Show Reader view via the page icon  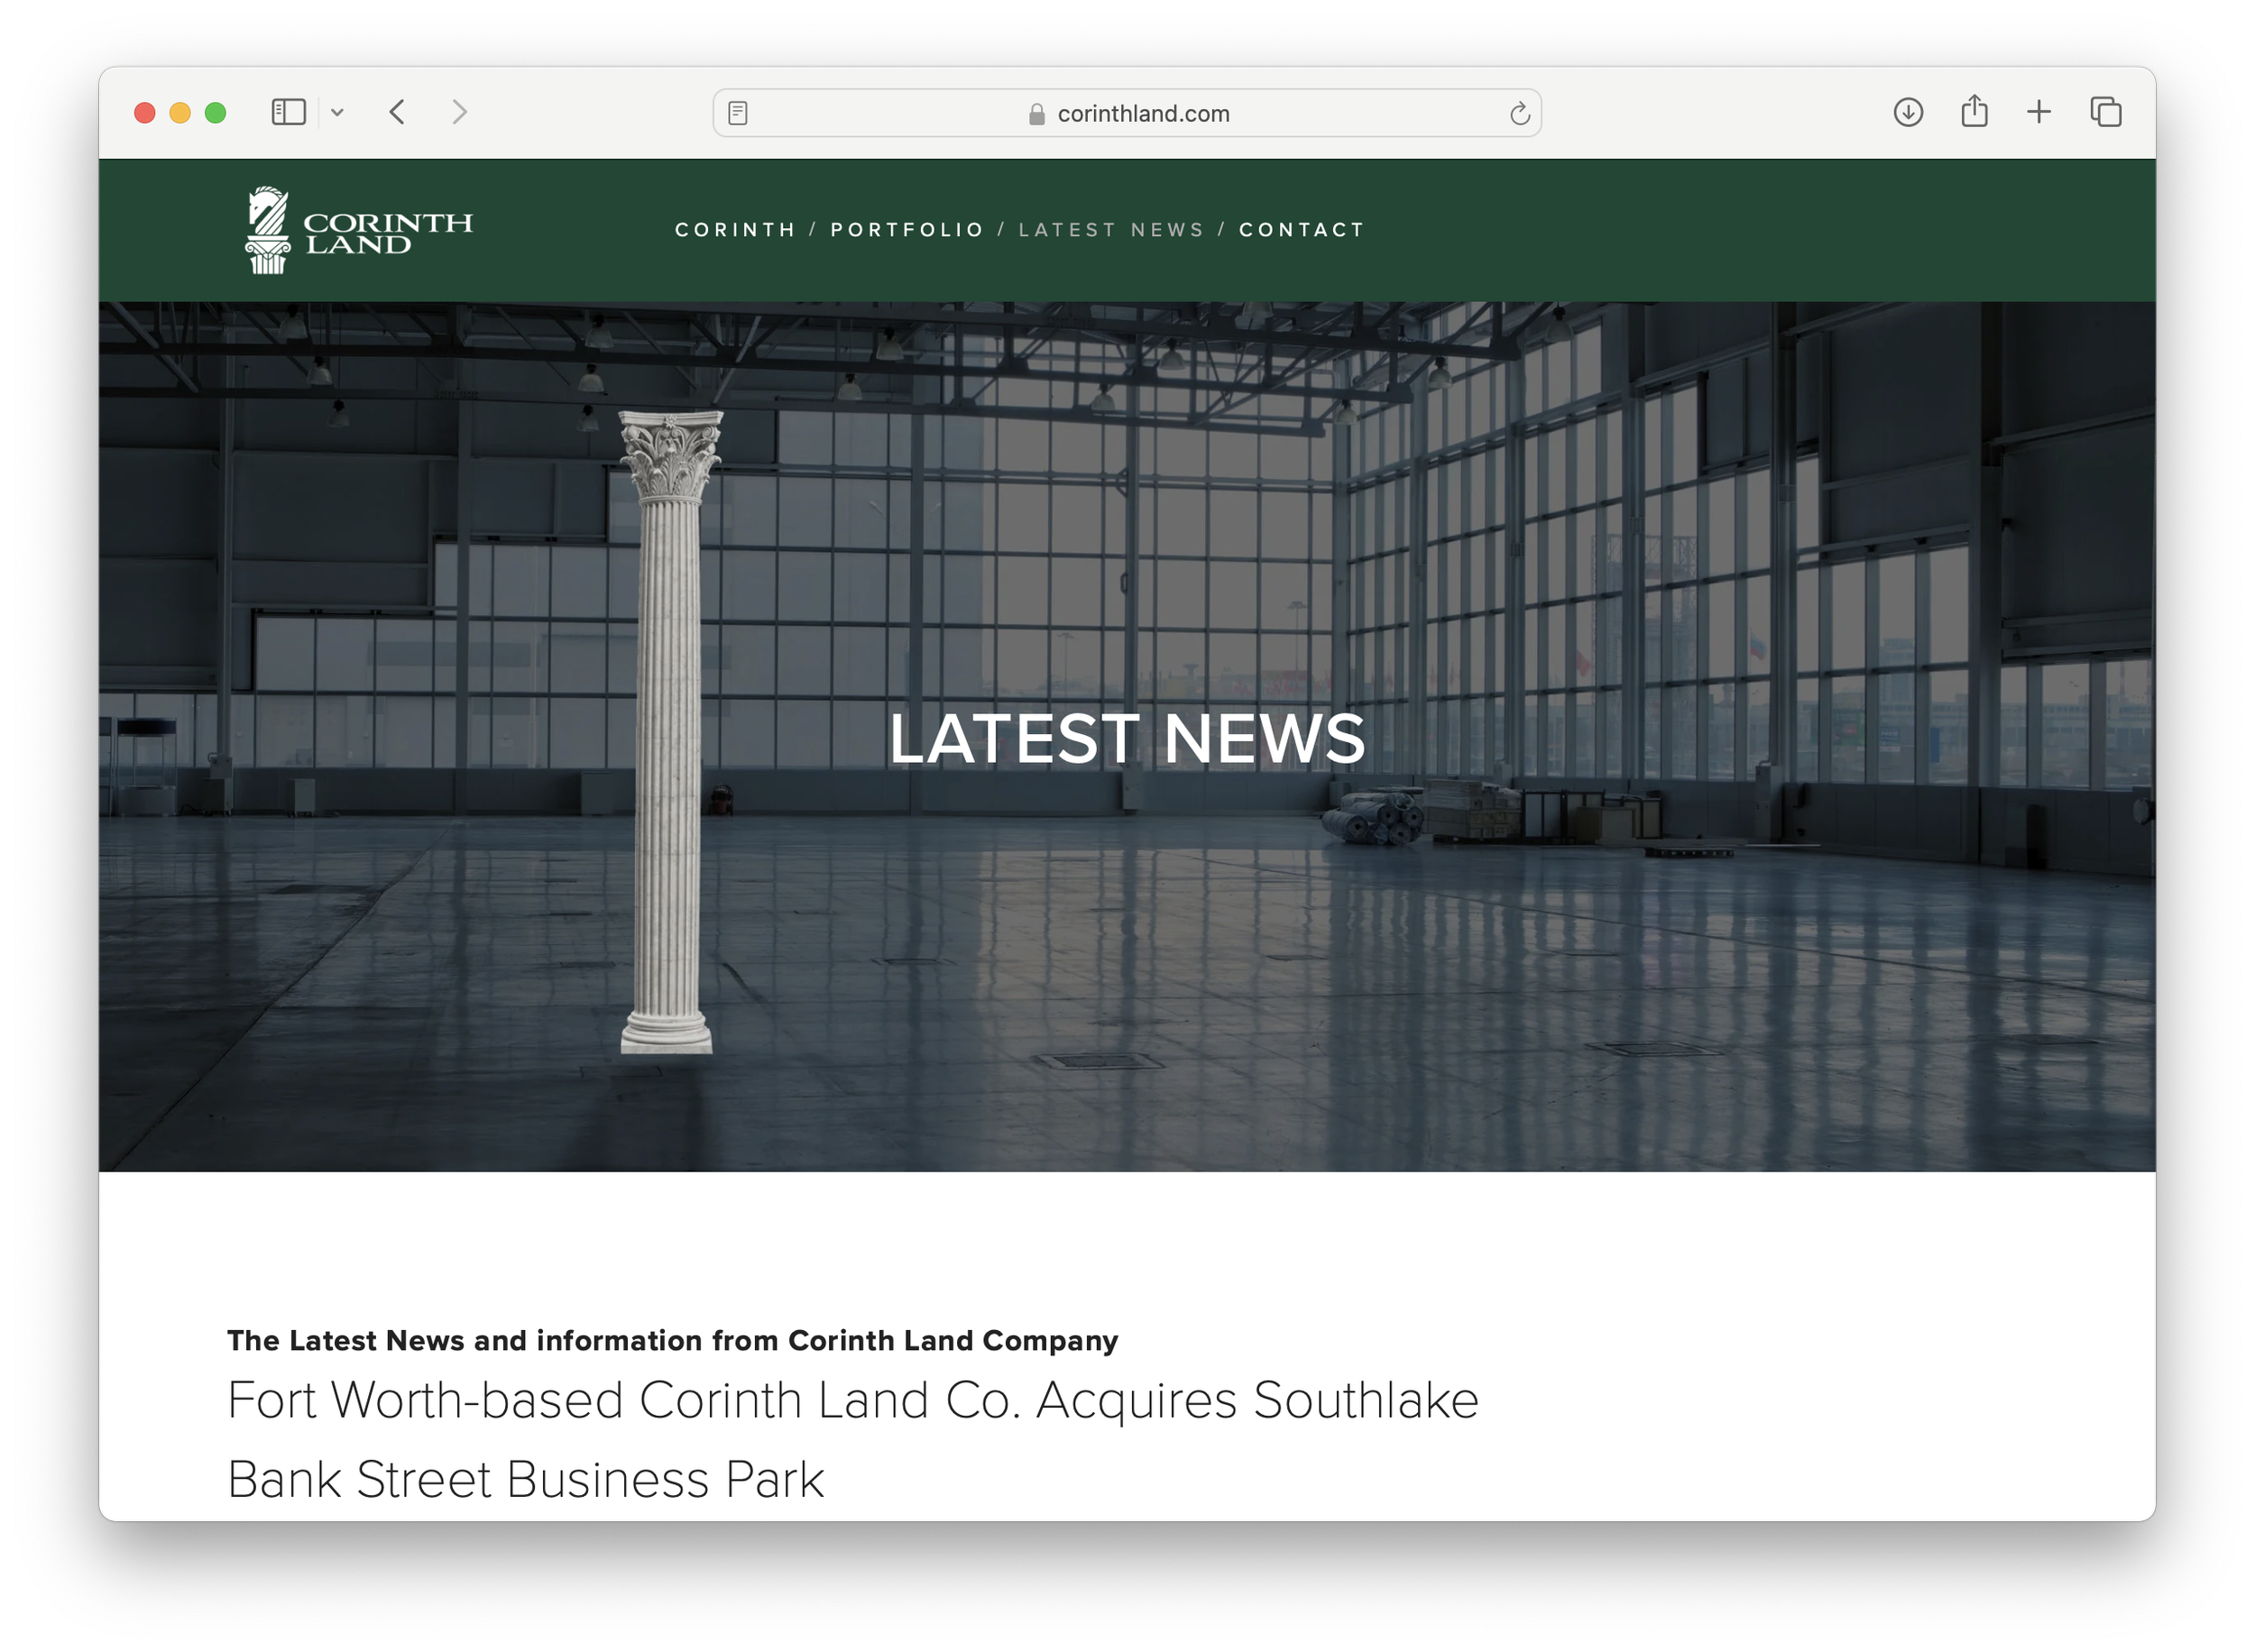(738, 113)
